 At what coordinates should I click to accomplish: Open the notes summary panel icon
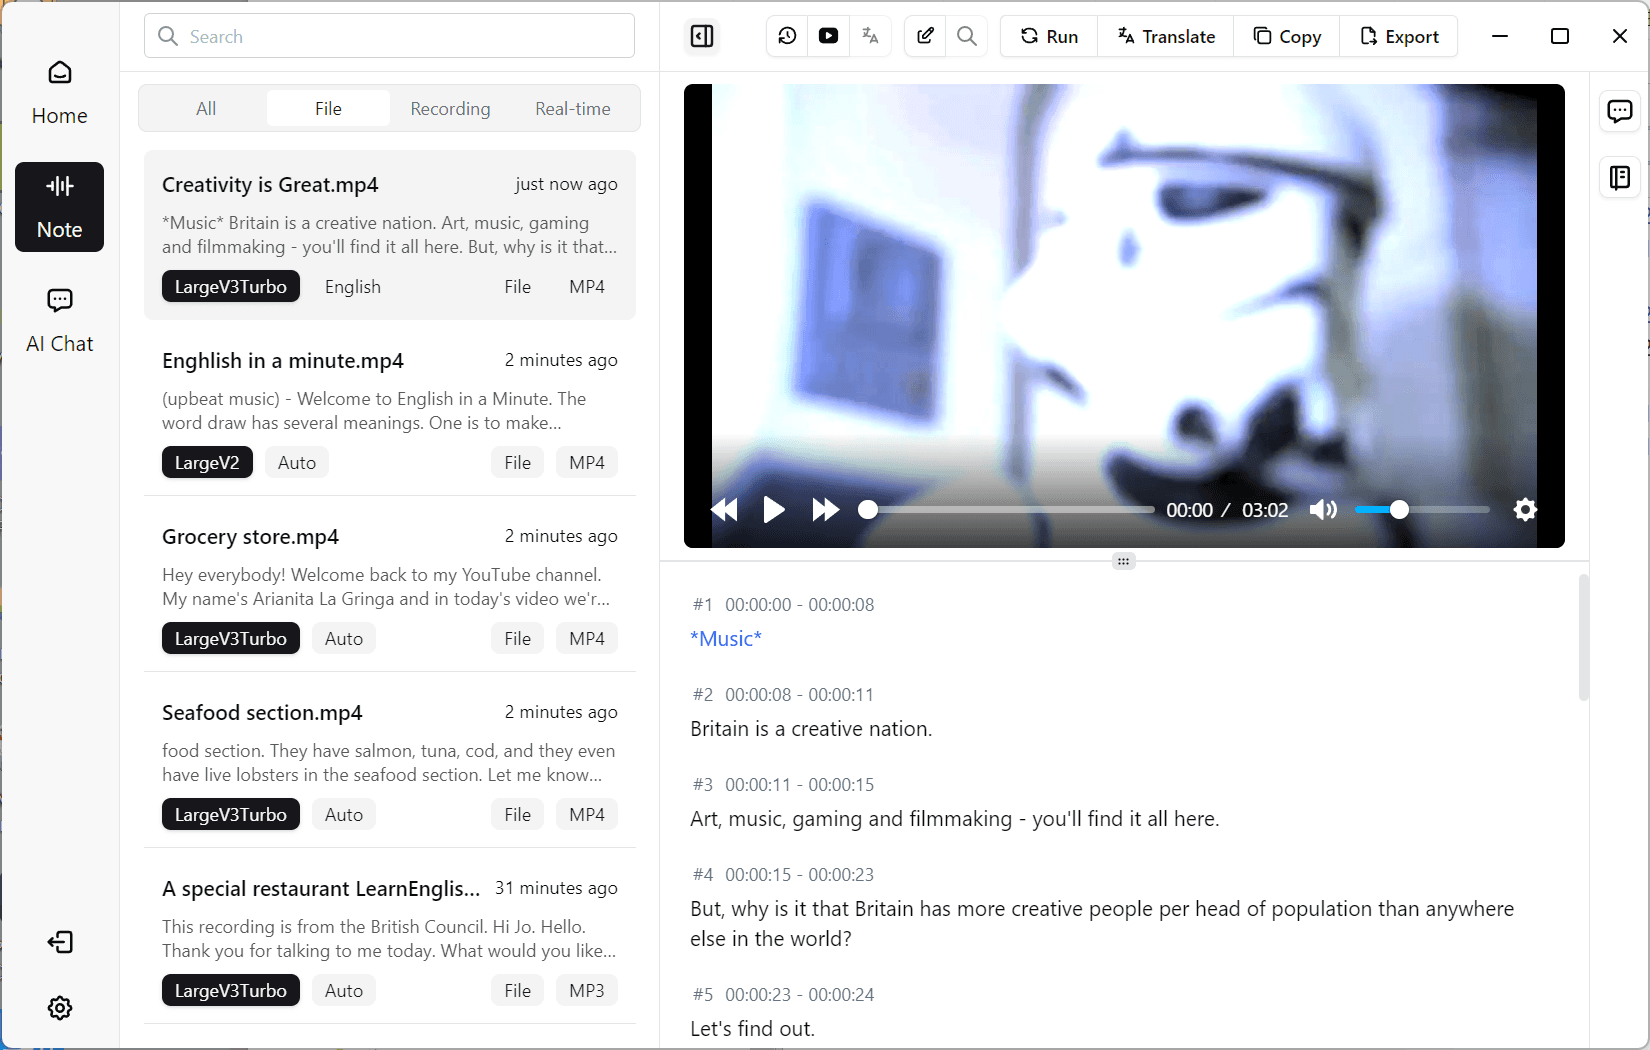coord(1619,178)
